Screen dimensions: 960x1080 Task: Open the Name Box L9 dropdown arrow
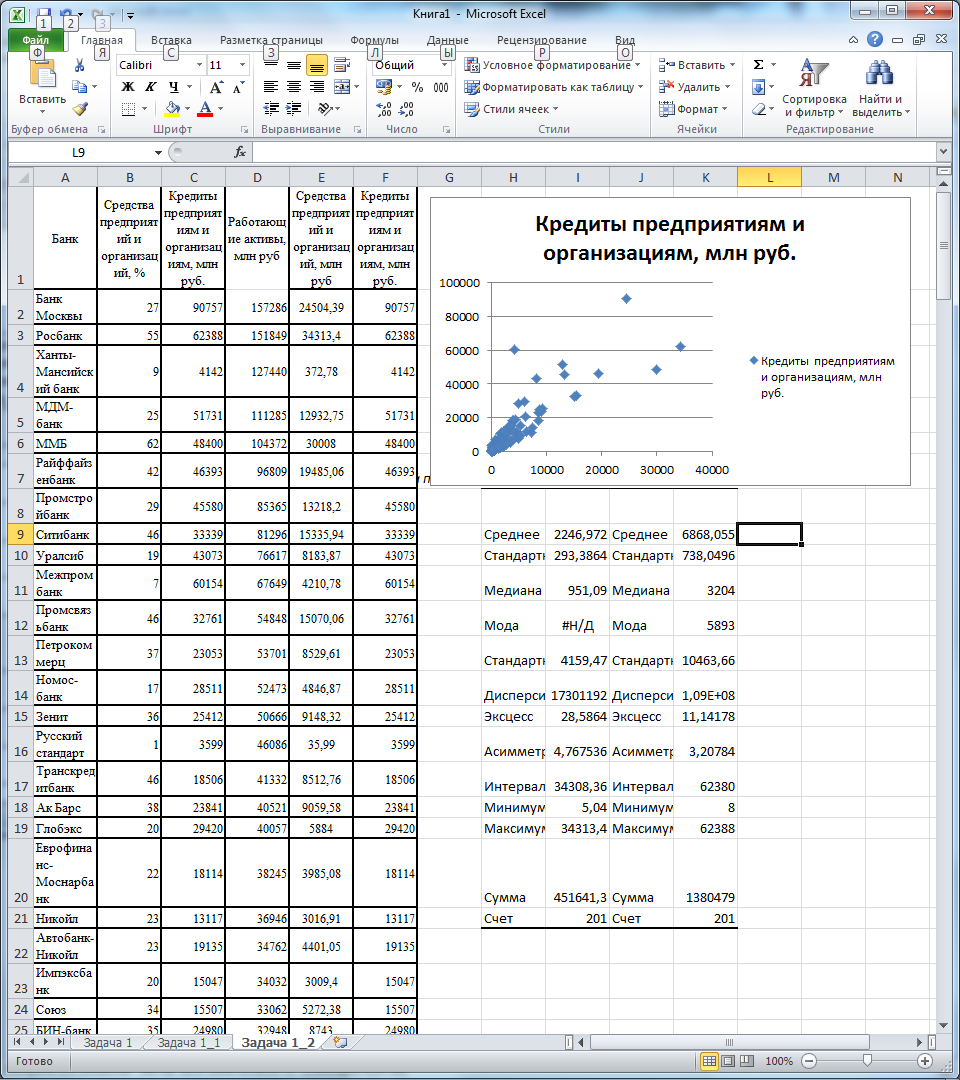(158, 152)
